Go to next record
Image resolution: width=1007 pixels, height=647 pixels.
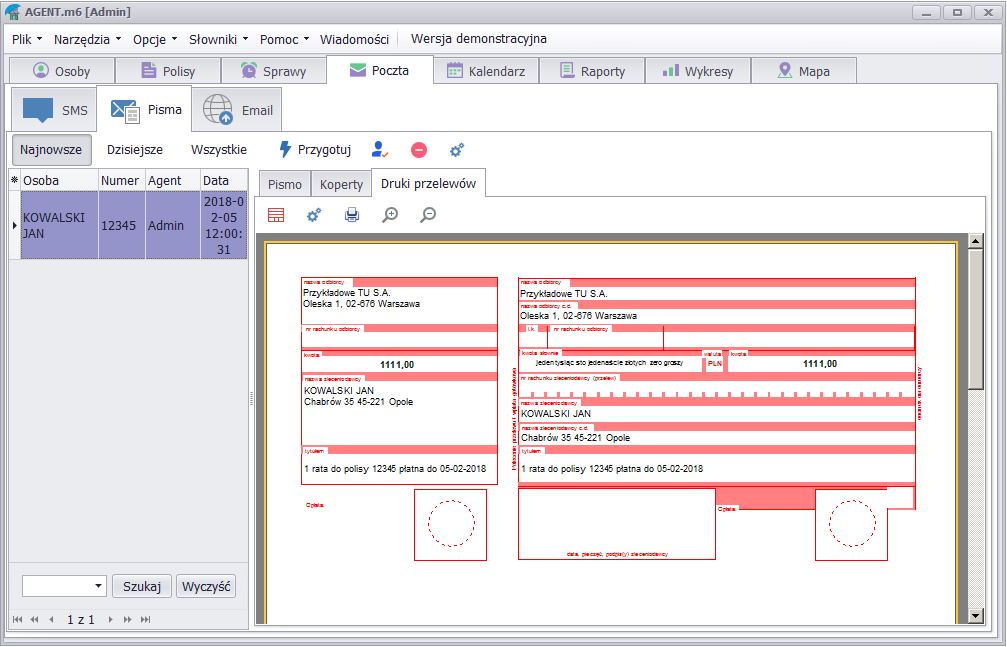coord(110,619)
